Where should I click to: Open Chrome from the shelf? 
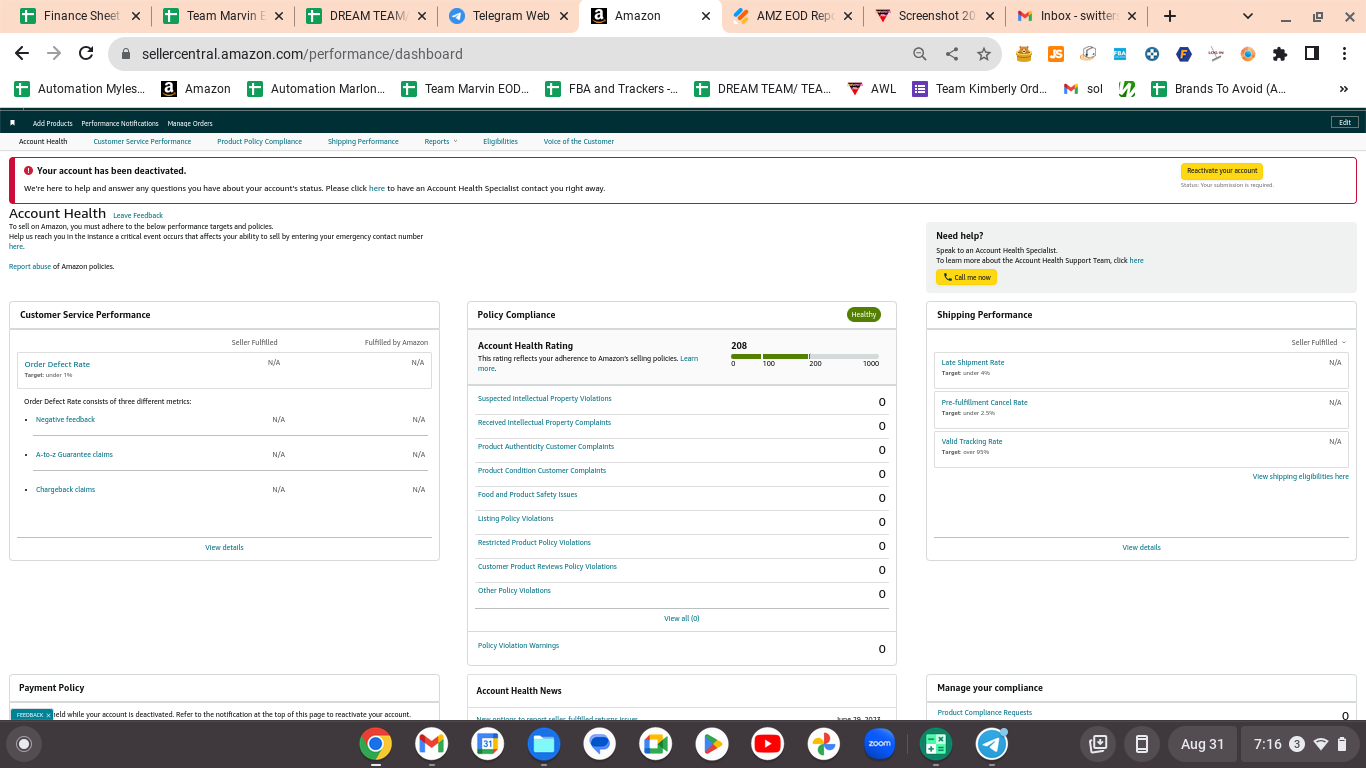(x=376, y=744)
